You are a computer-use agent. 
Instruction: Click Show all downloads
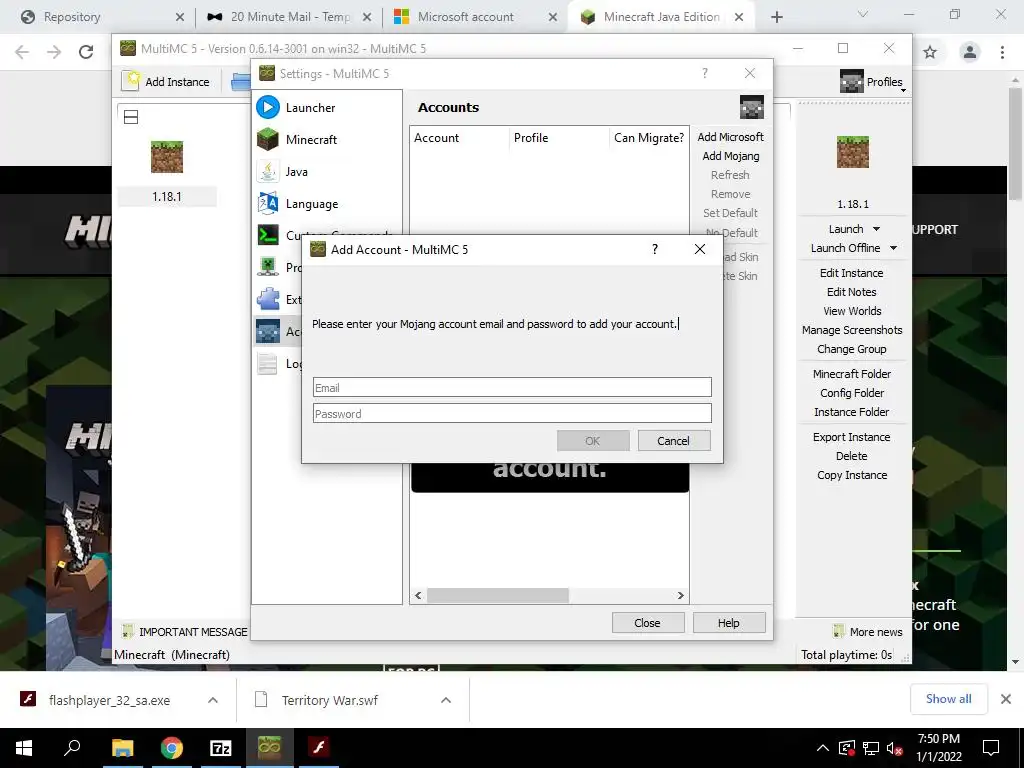(x=948, y=699)
